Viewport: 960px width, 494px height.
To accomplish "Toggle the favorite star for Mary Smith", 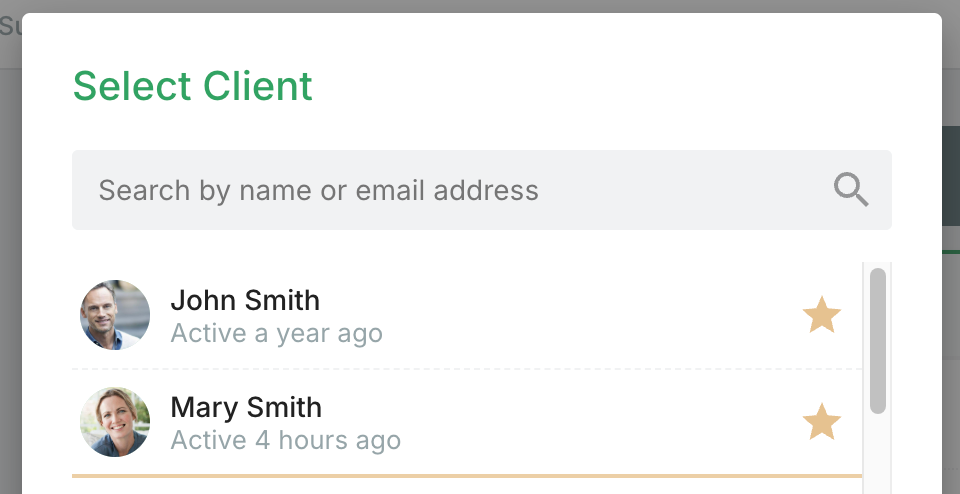I will click(x=822, y=422).
